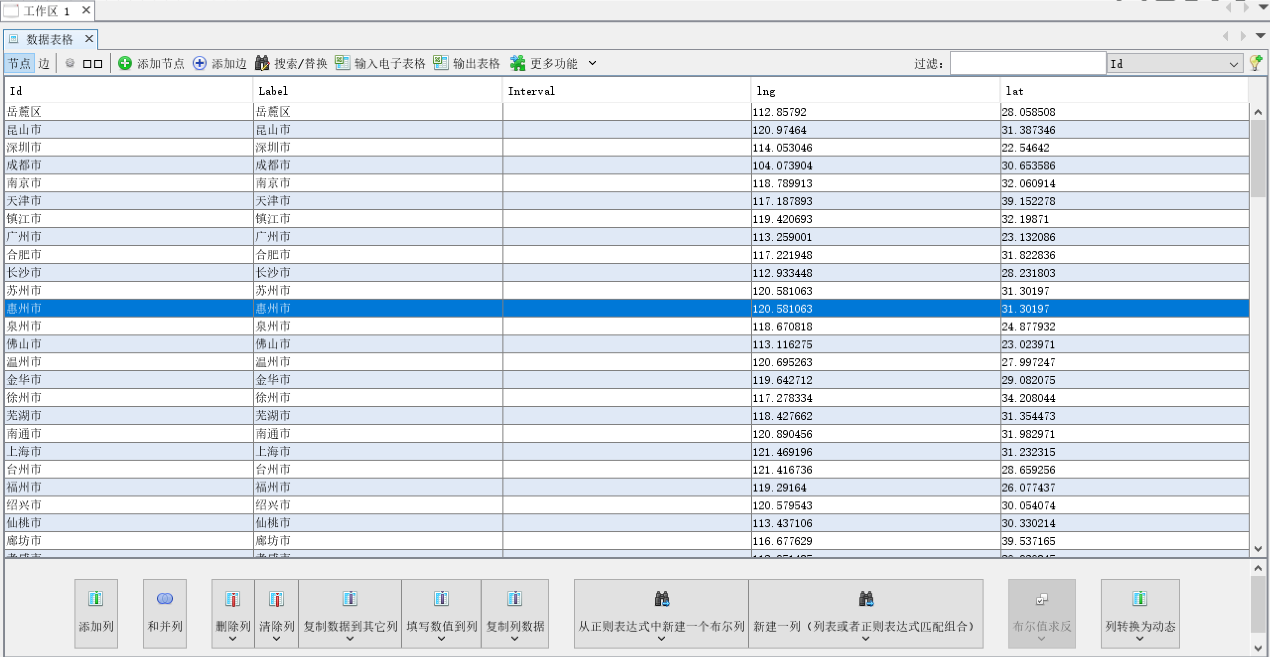
Task: Sort by the lat column header
Action: [x=1124, y=91]
